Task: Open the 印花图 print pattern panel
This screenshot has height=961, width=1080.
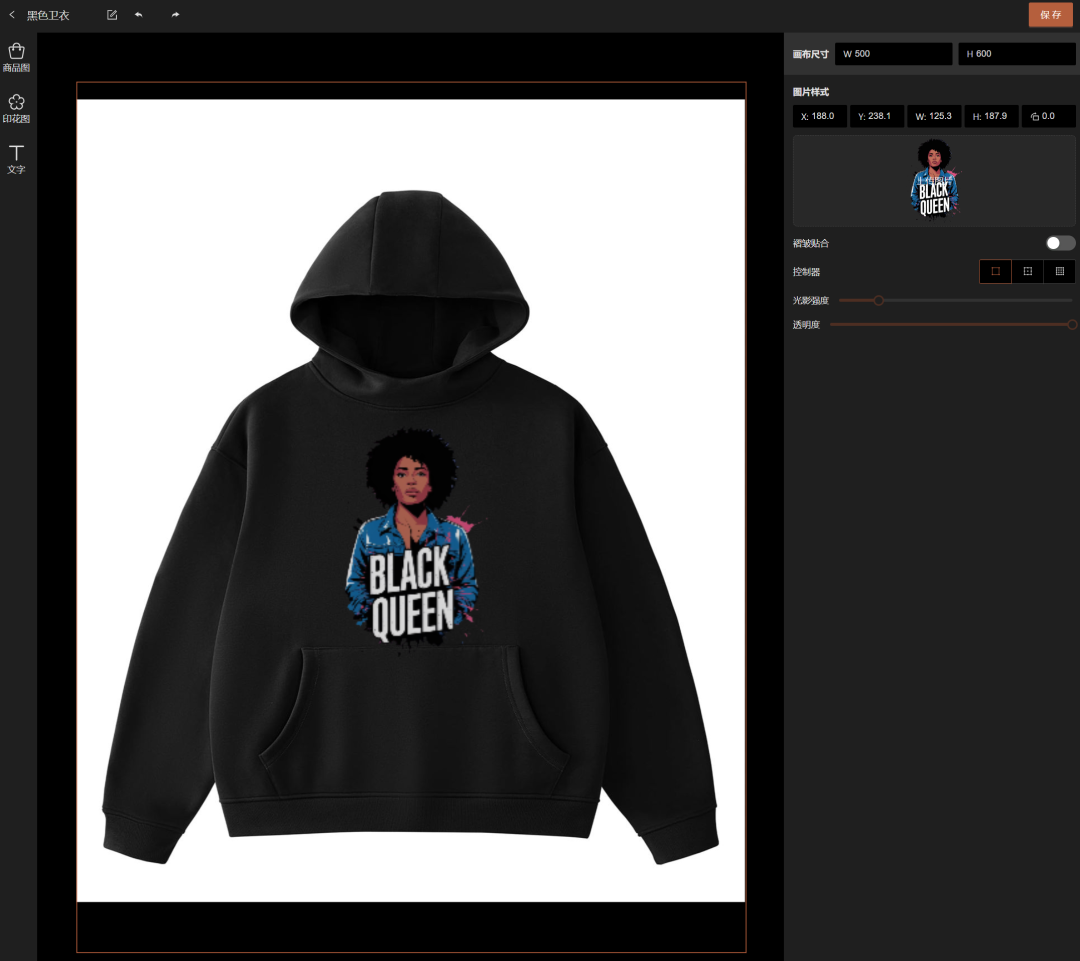Action: (17, 108)
